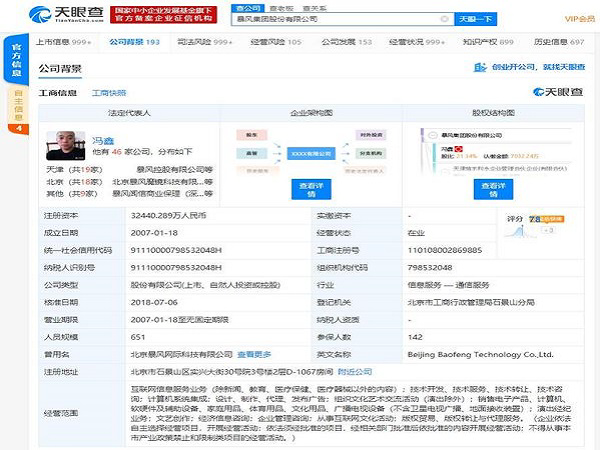The image size is (600, 450).
Task: Click the 登记机关 value 石景山分局
Action: click(x=471, y=302)
